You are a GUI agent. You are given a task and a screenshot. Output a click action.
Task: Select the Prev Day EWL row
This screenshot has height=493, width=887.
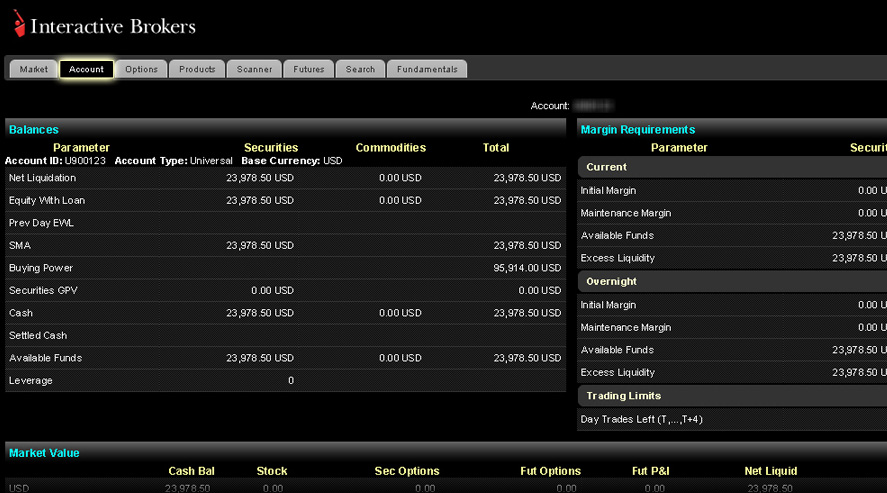[285, 223]
